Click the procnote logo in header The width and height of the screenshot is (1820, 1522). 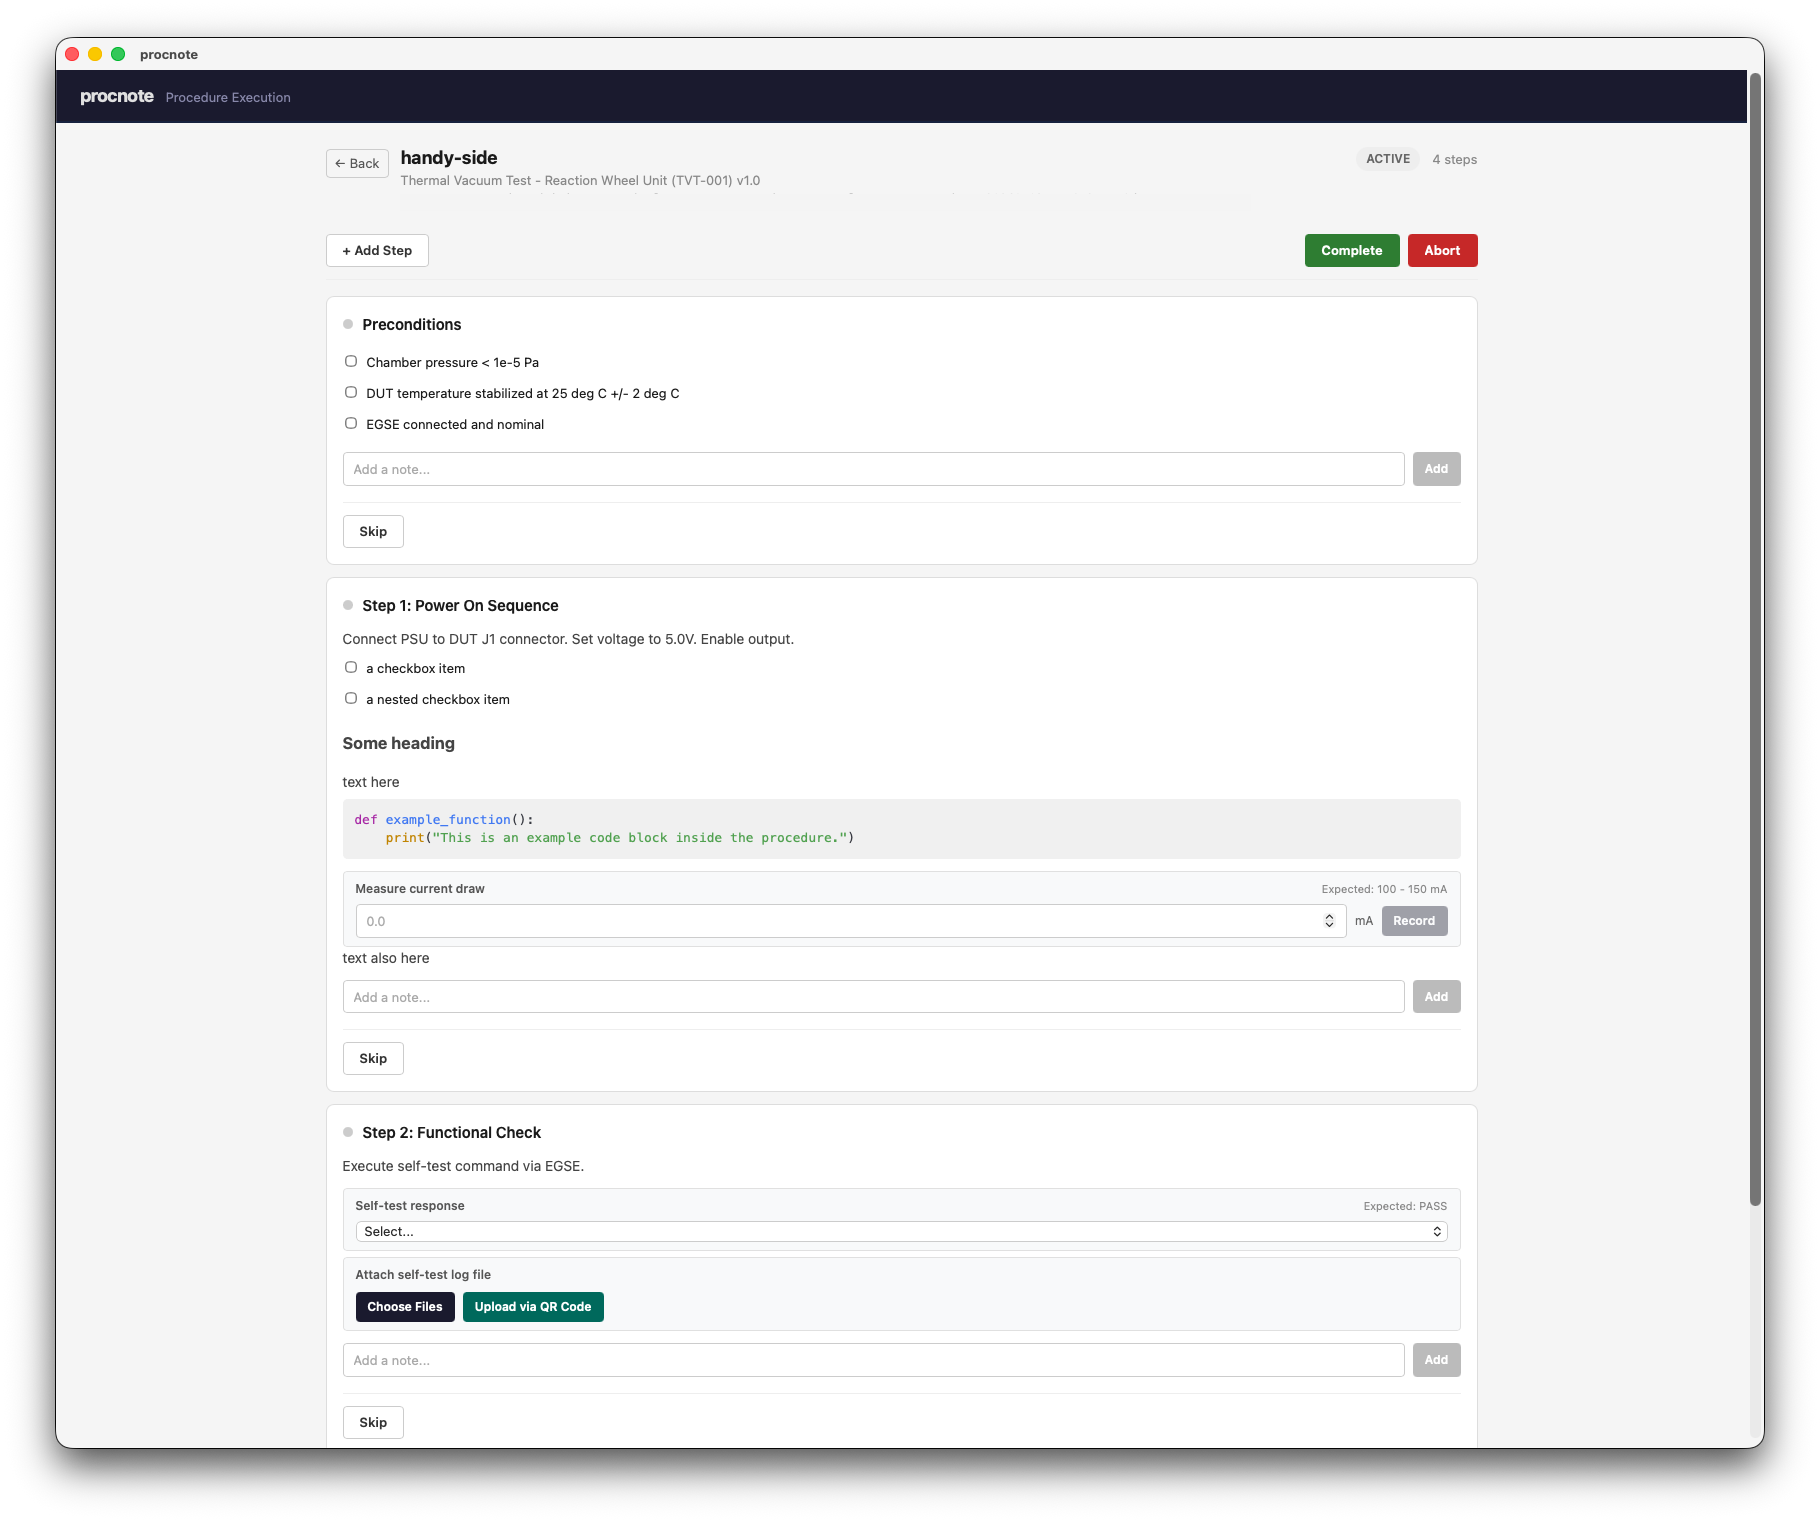117,97
